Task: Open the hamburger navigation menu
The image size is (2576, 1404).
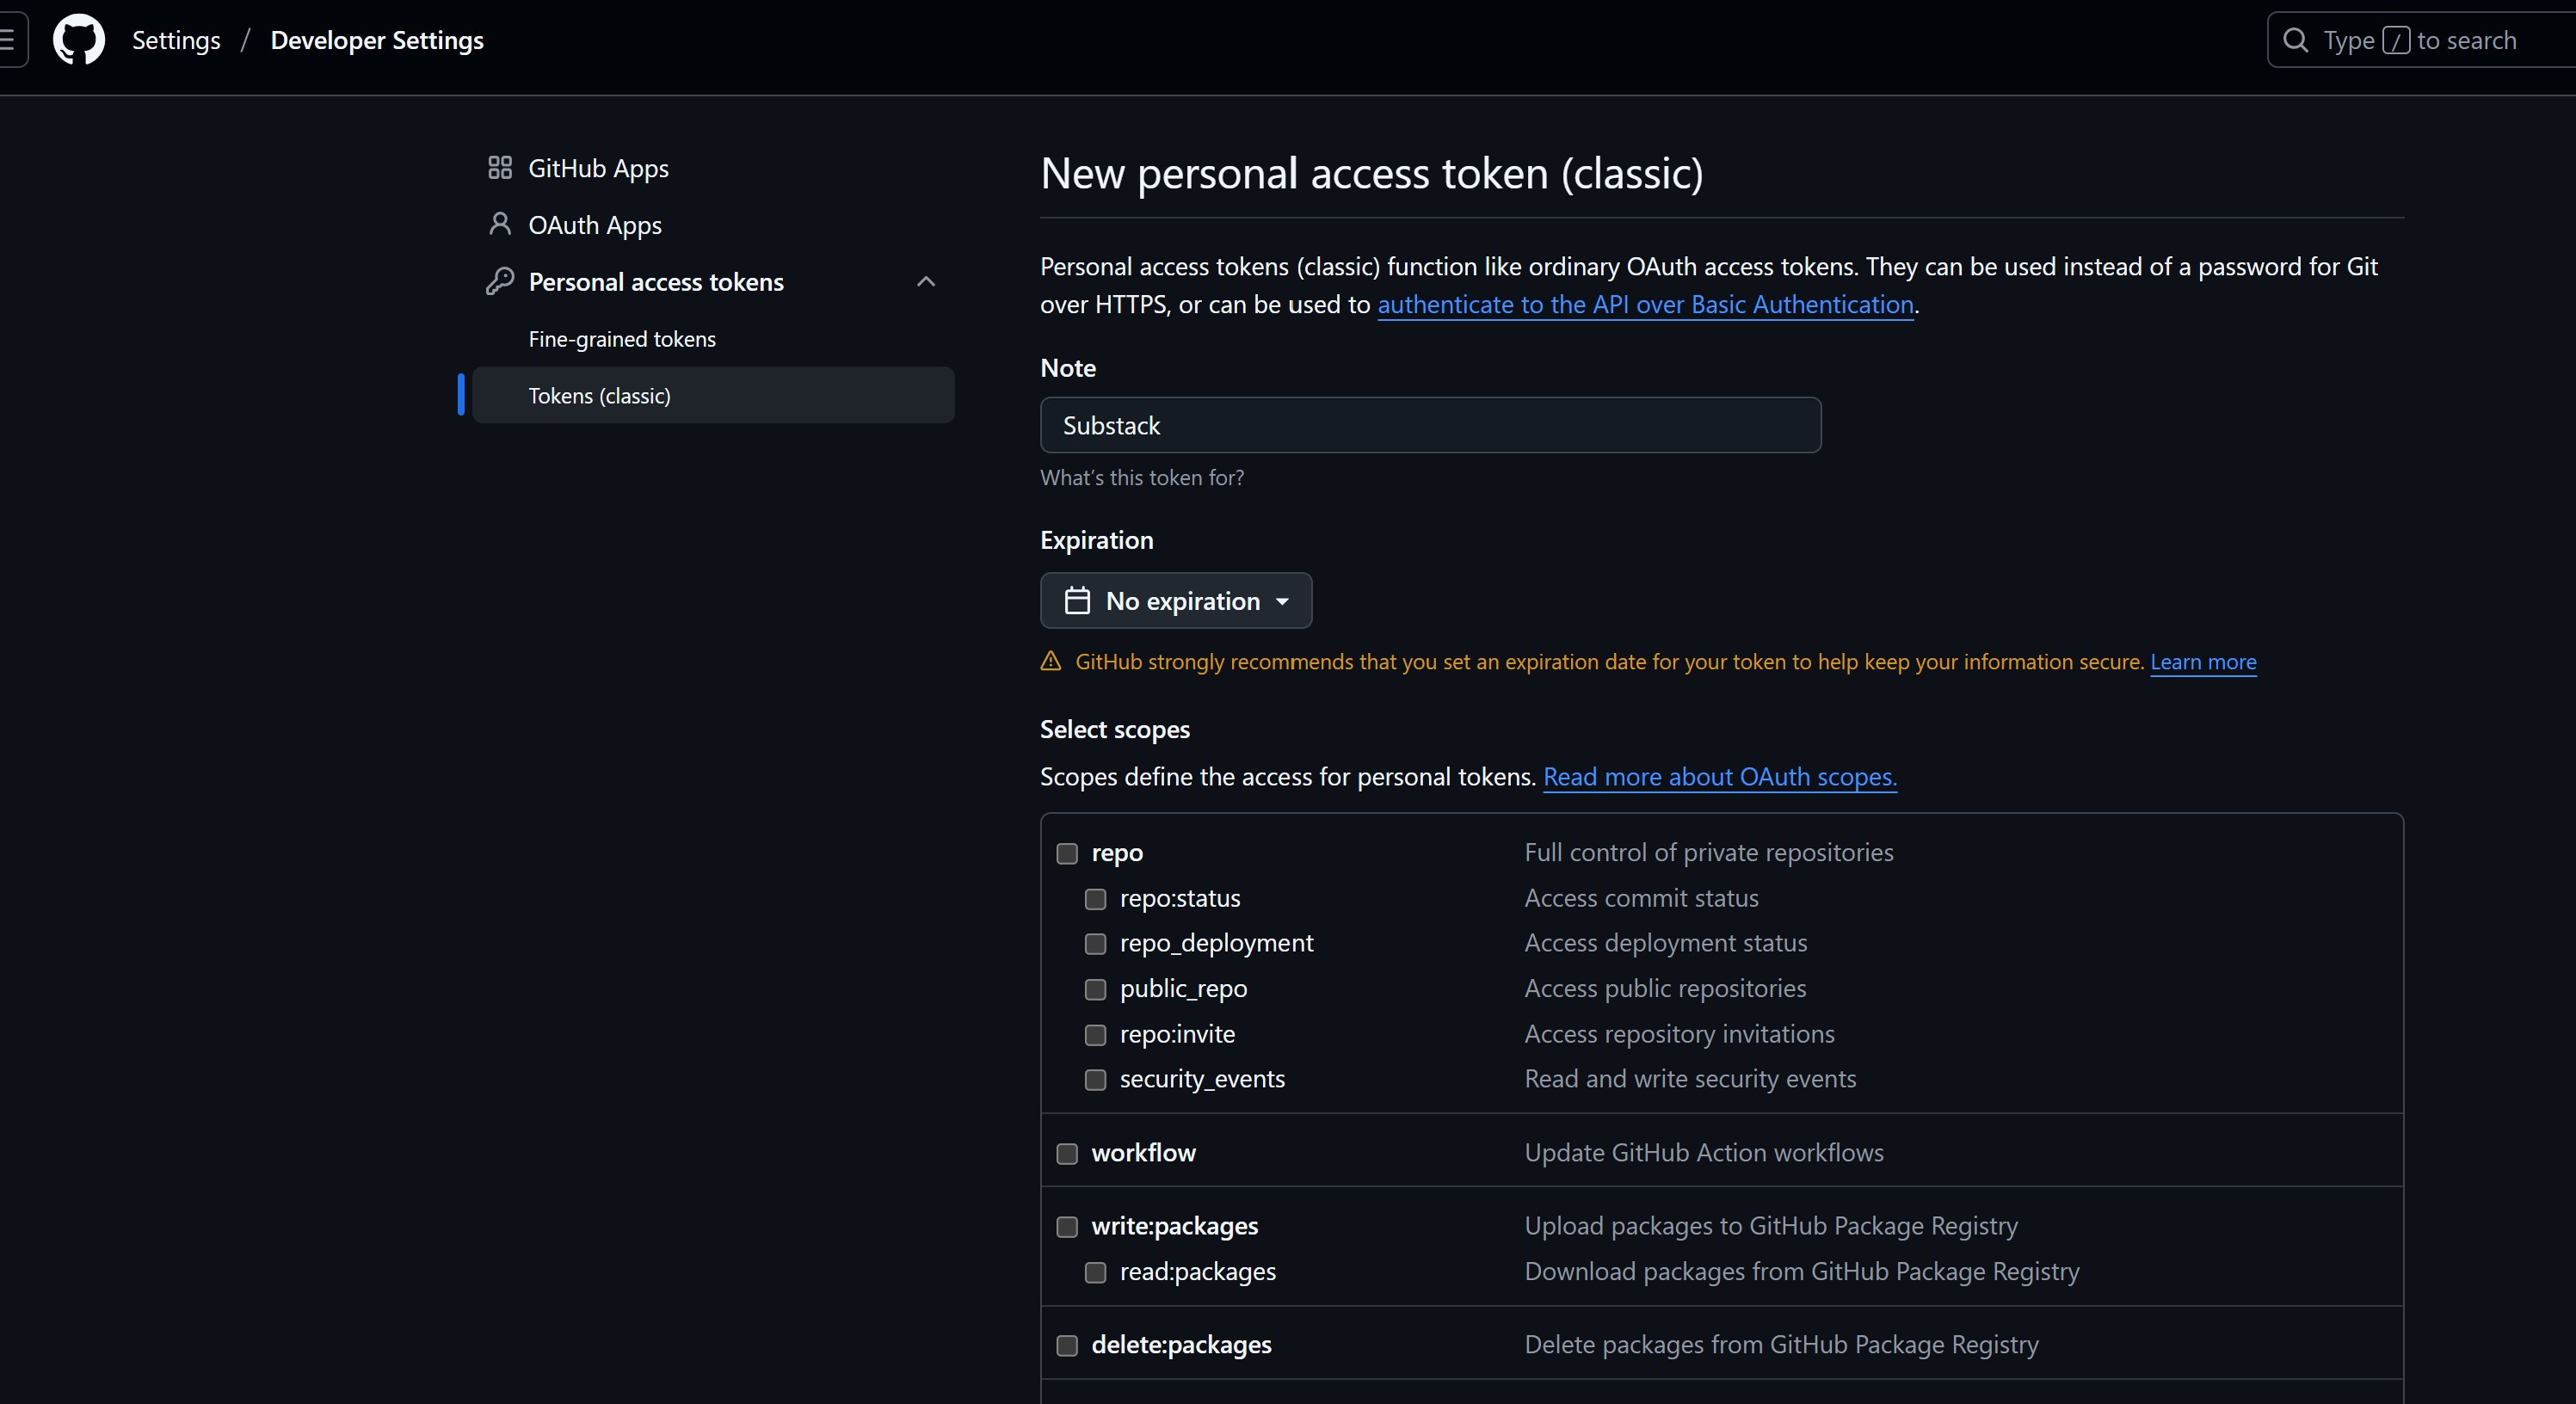Action: point(8,40)
